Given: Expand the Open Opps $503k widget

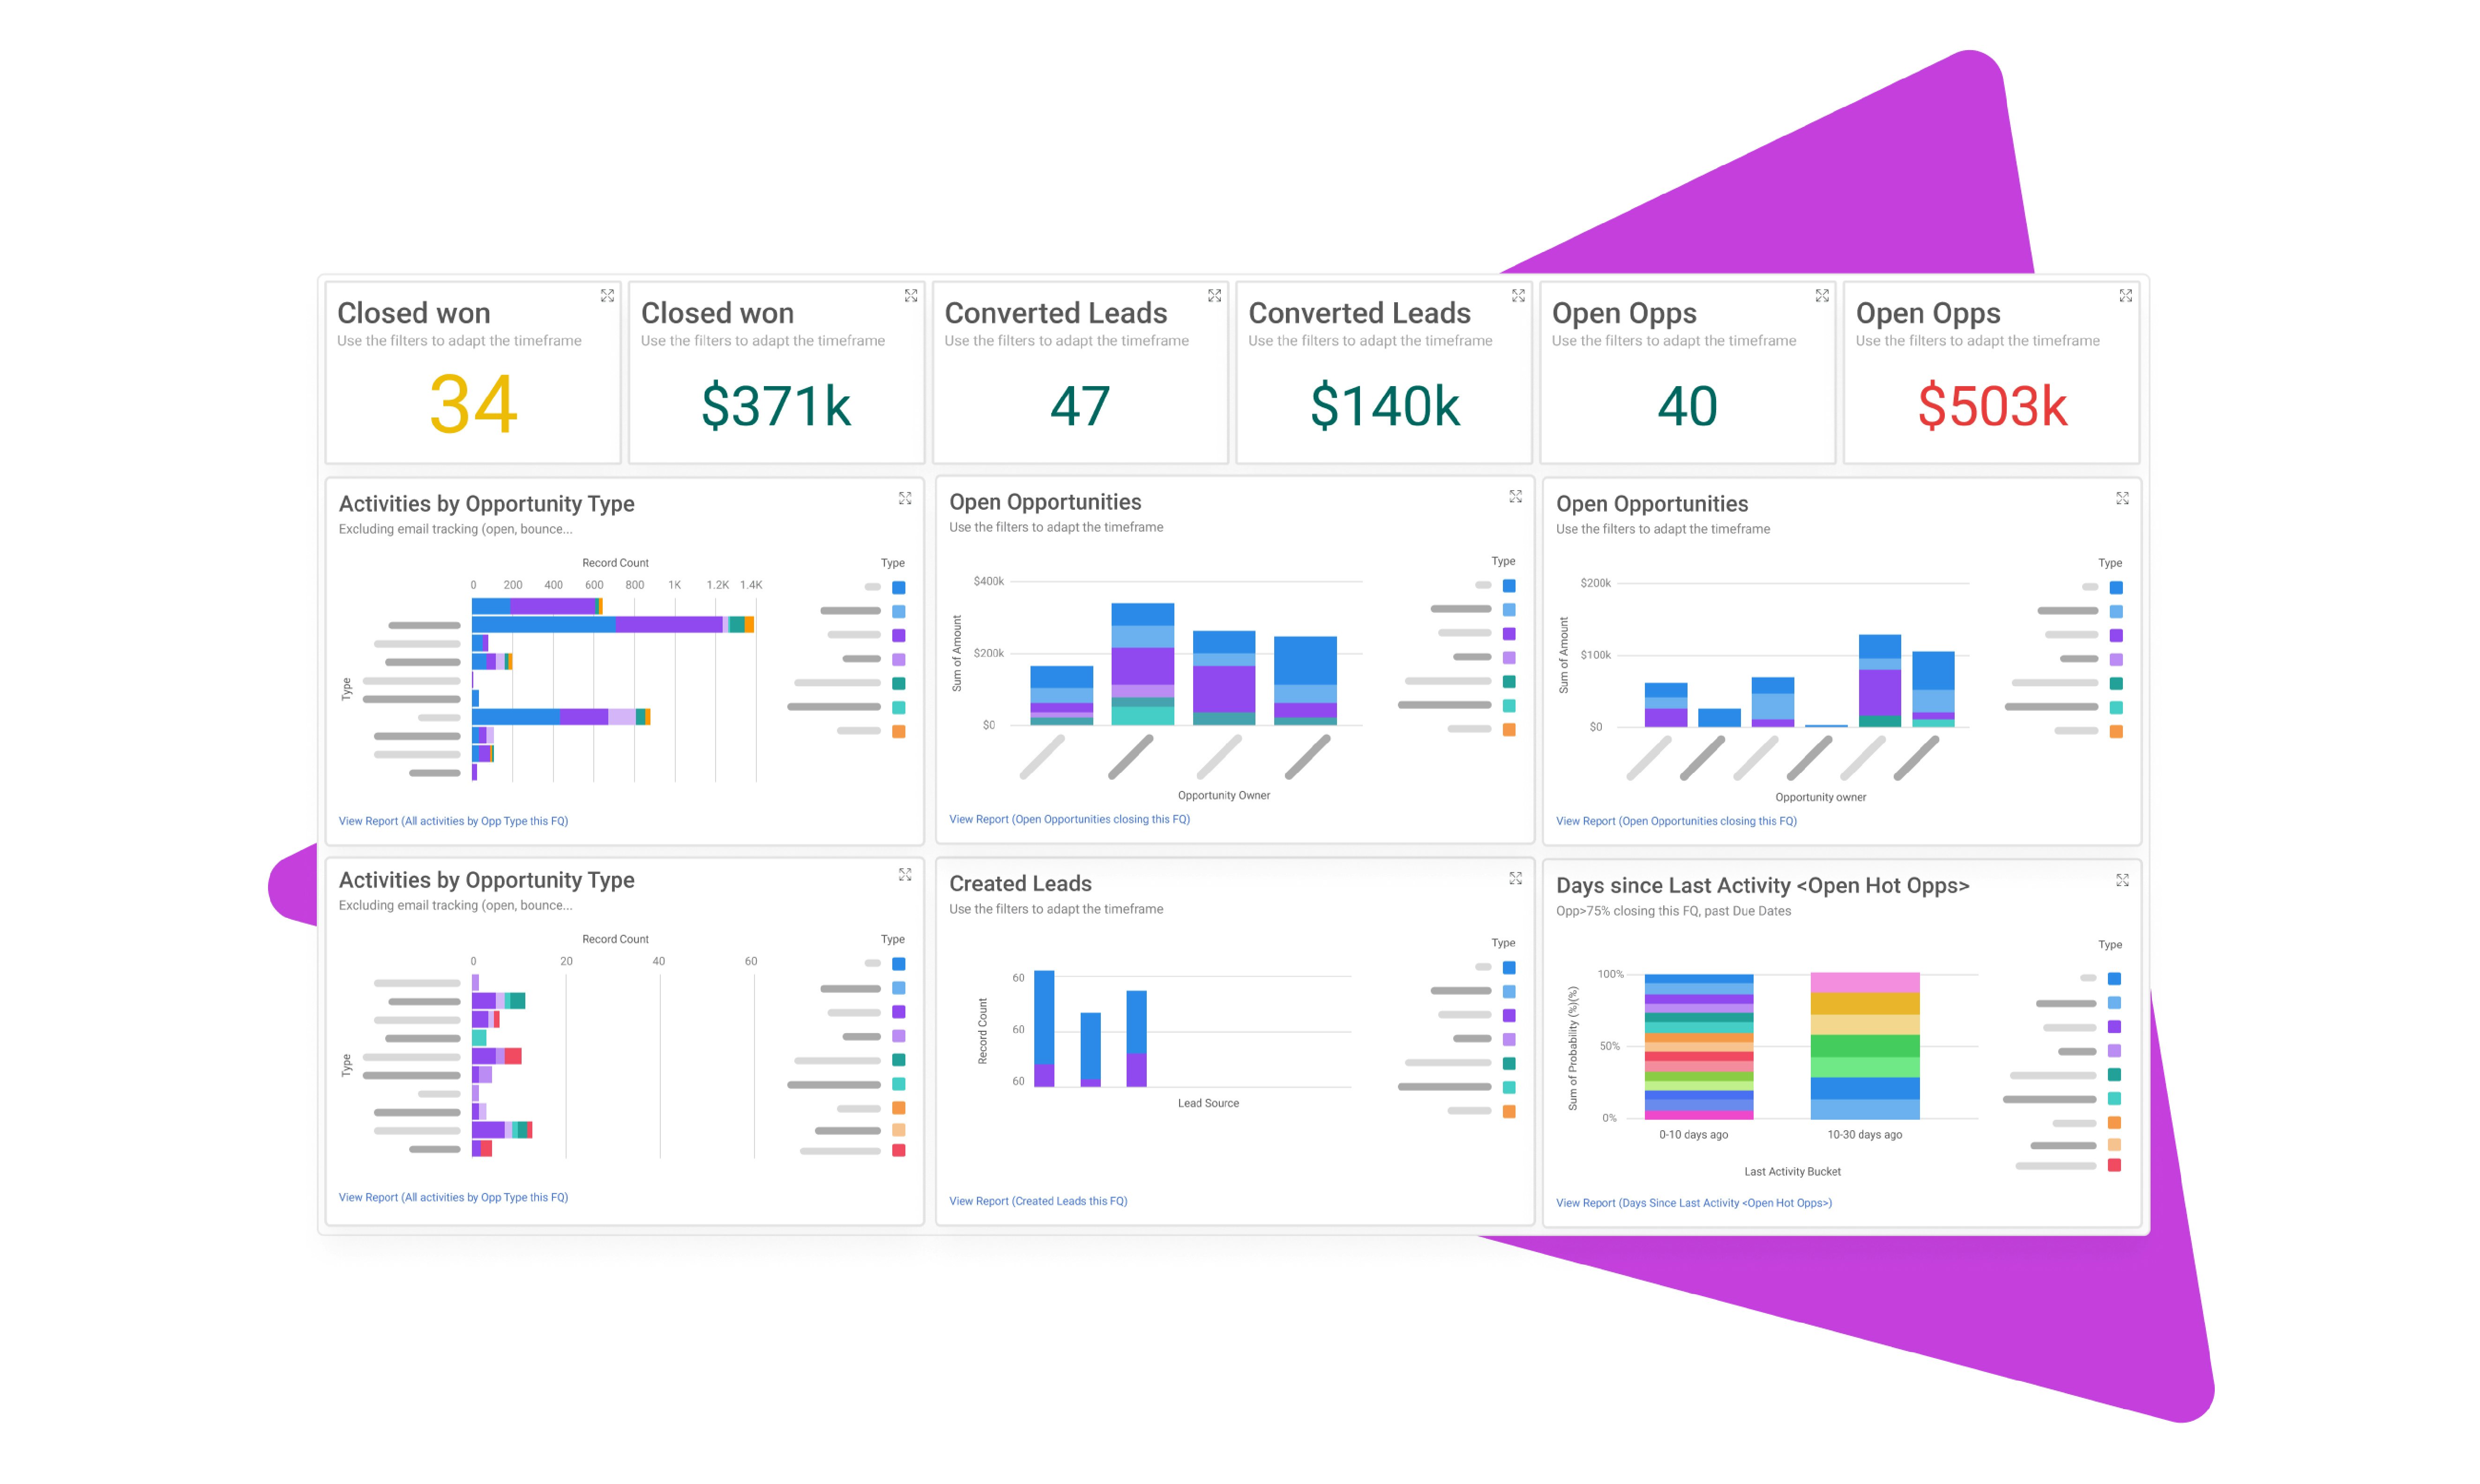Looking at the screenshot, I should tap(2126, 296).
